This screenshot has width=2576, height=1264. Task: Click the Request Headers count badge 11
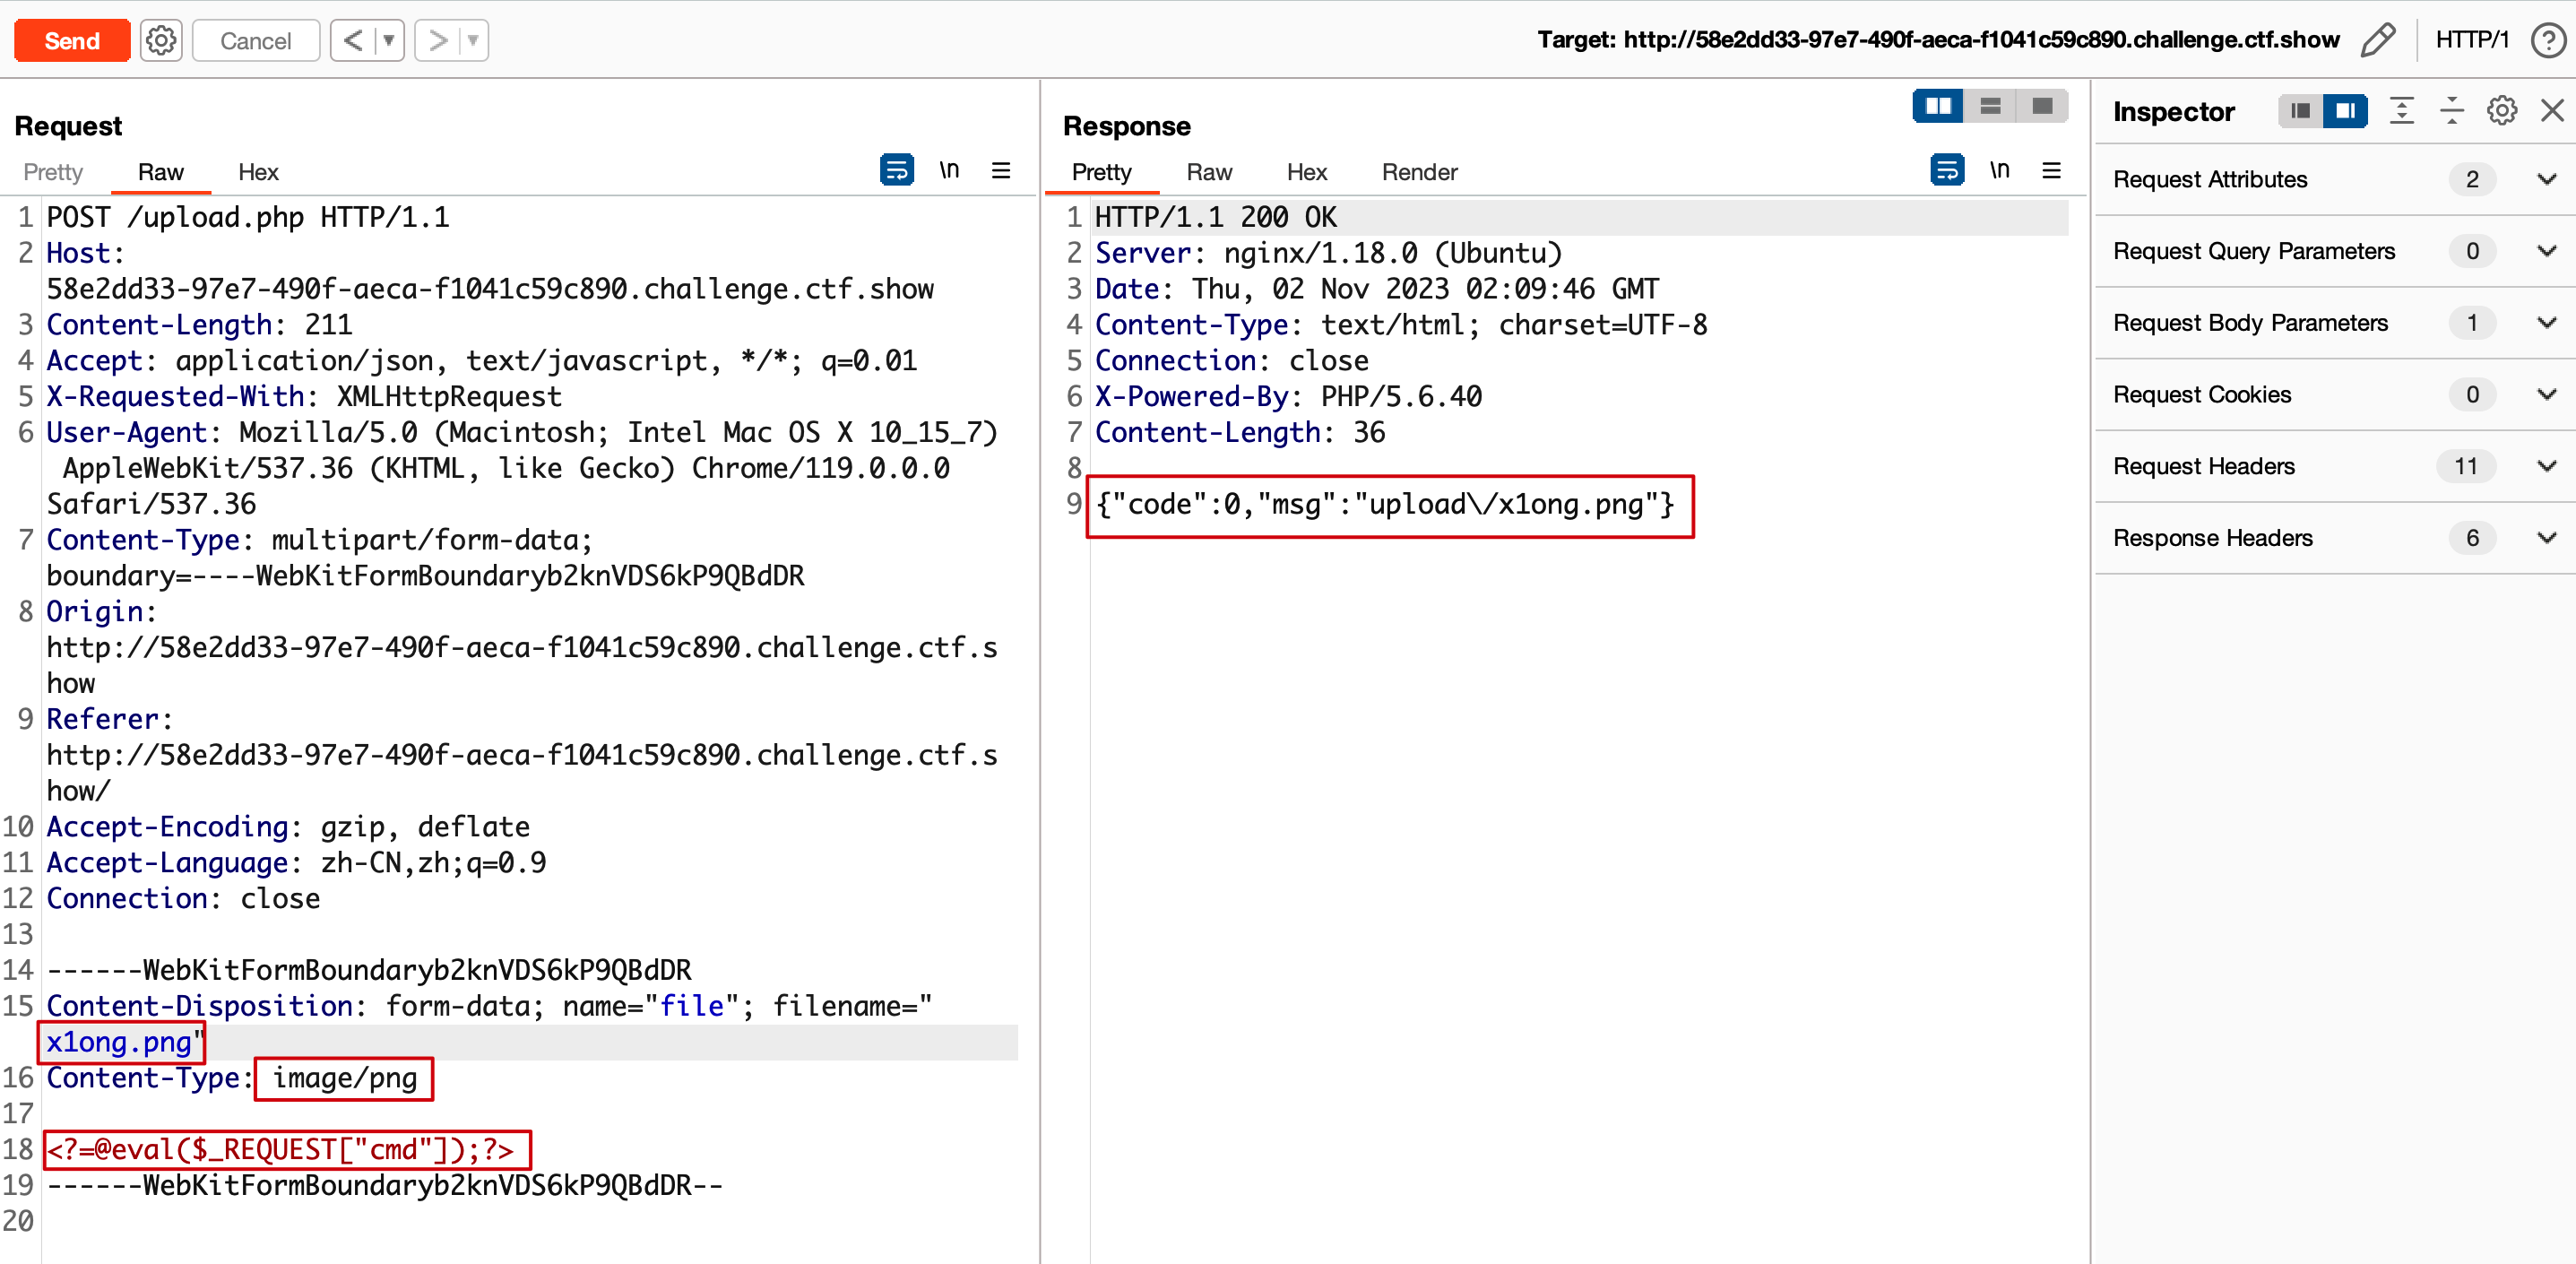2466,466
